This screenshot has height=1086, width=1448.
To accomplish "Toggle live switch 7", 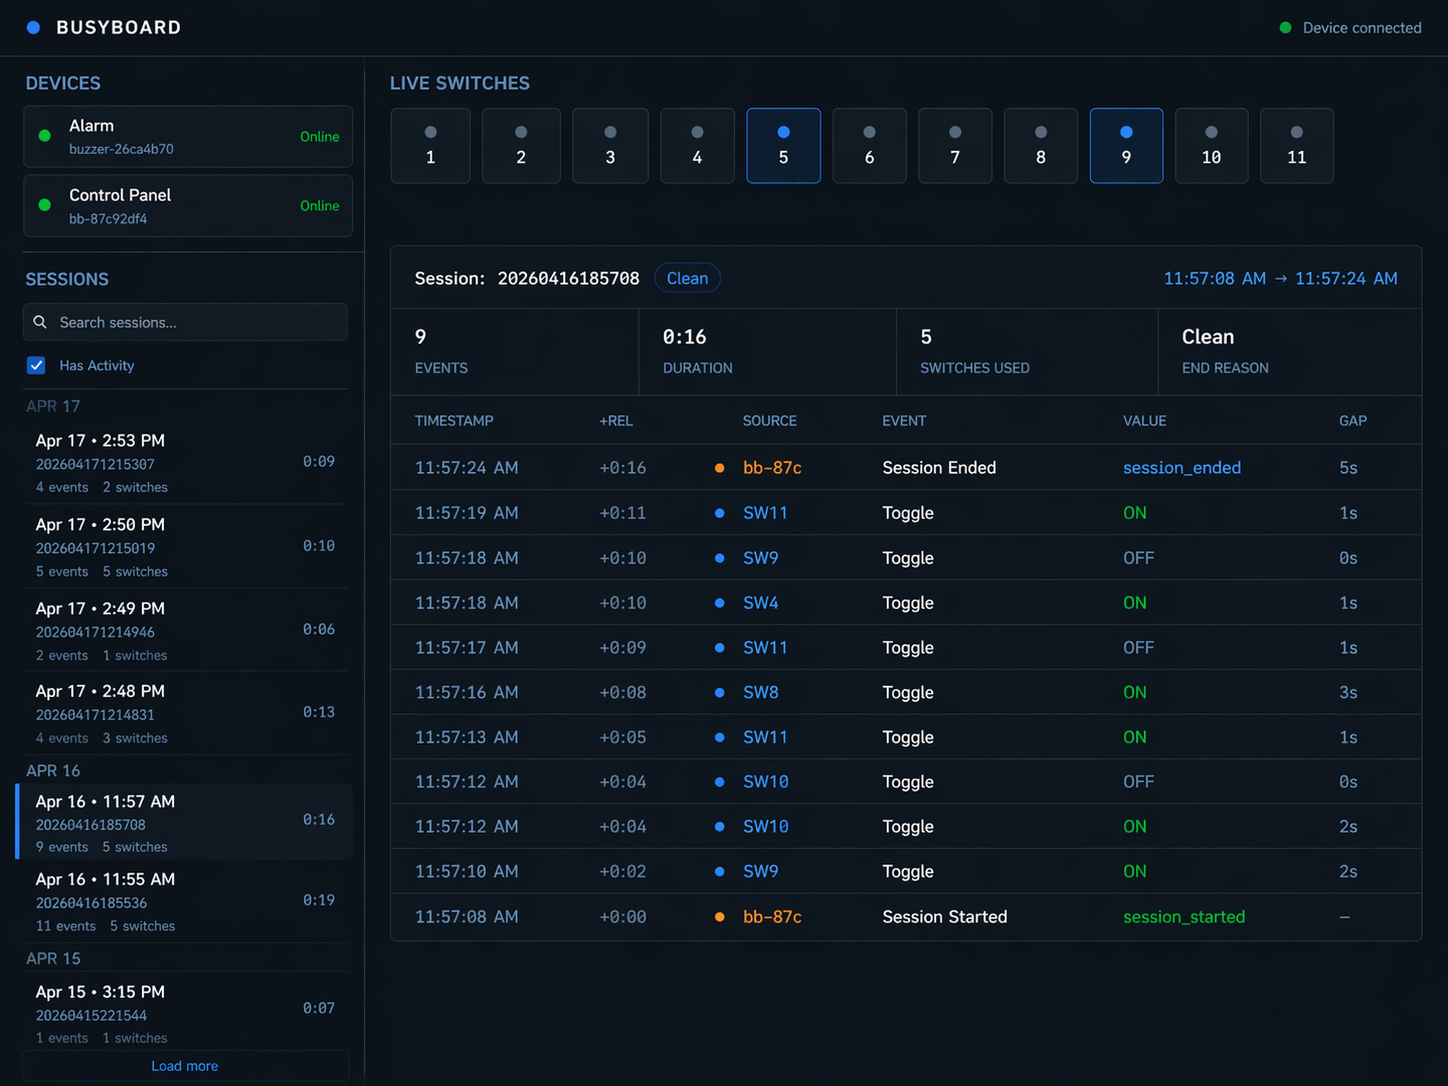I will pyautogui.click(x=955, y=146).
